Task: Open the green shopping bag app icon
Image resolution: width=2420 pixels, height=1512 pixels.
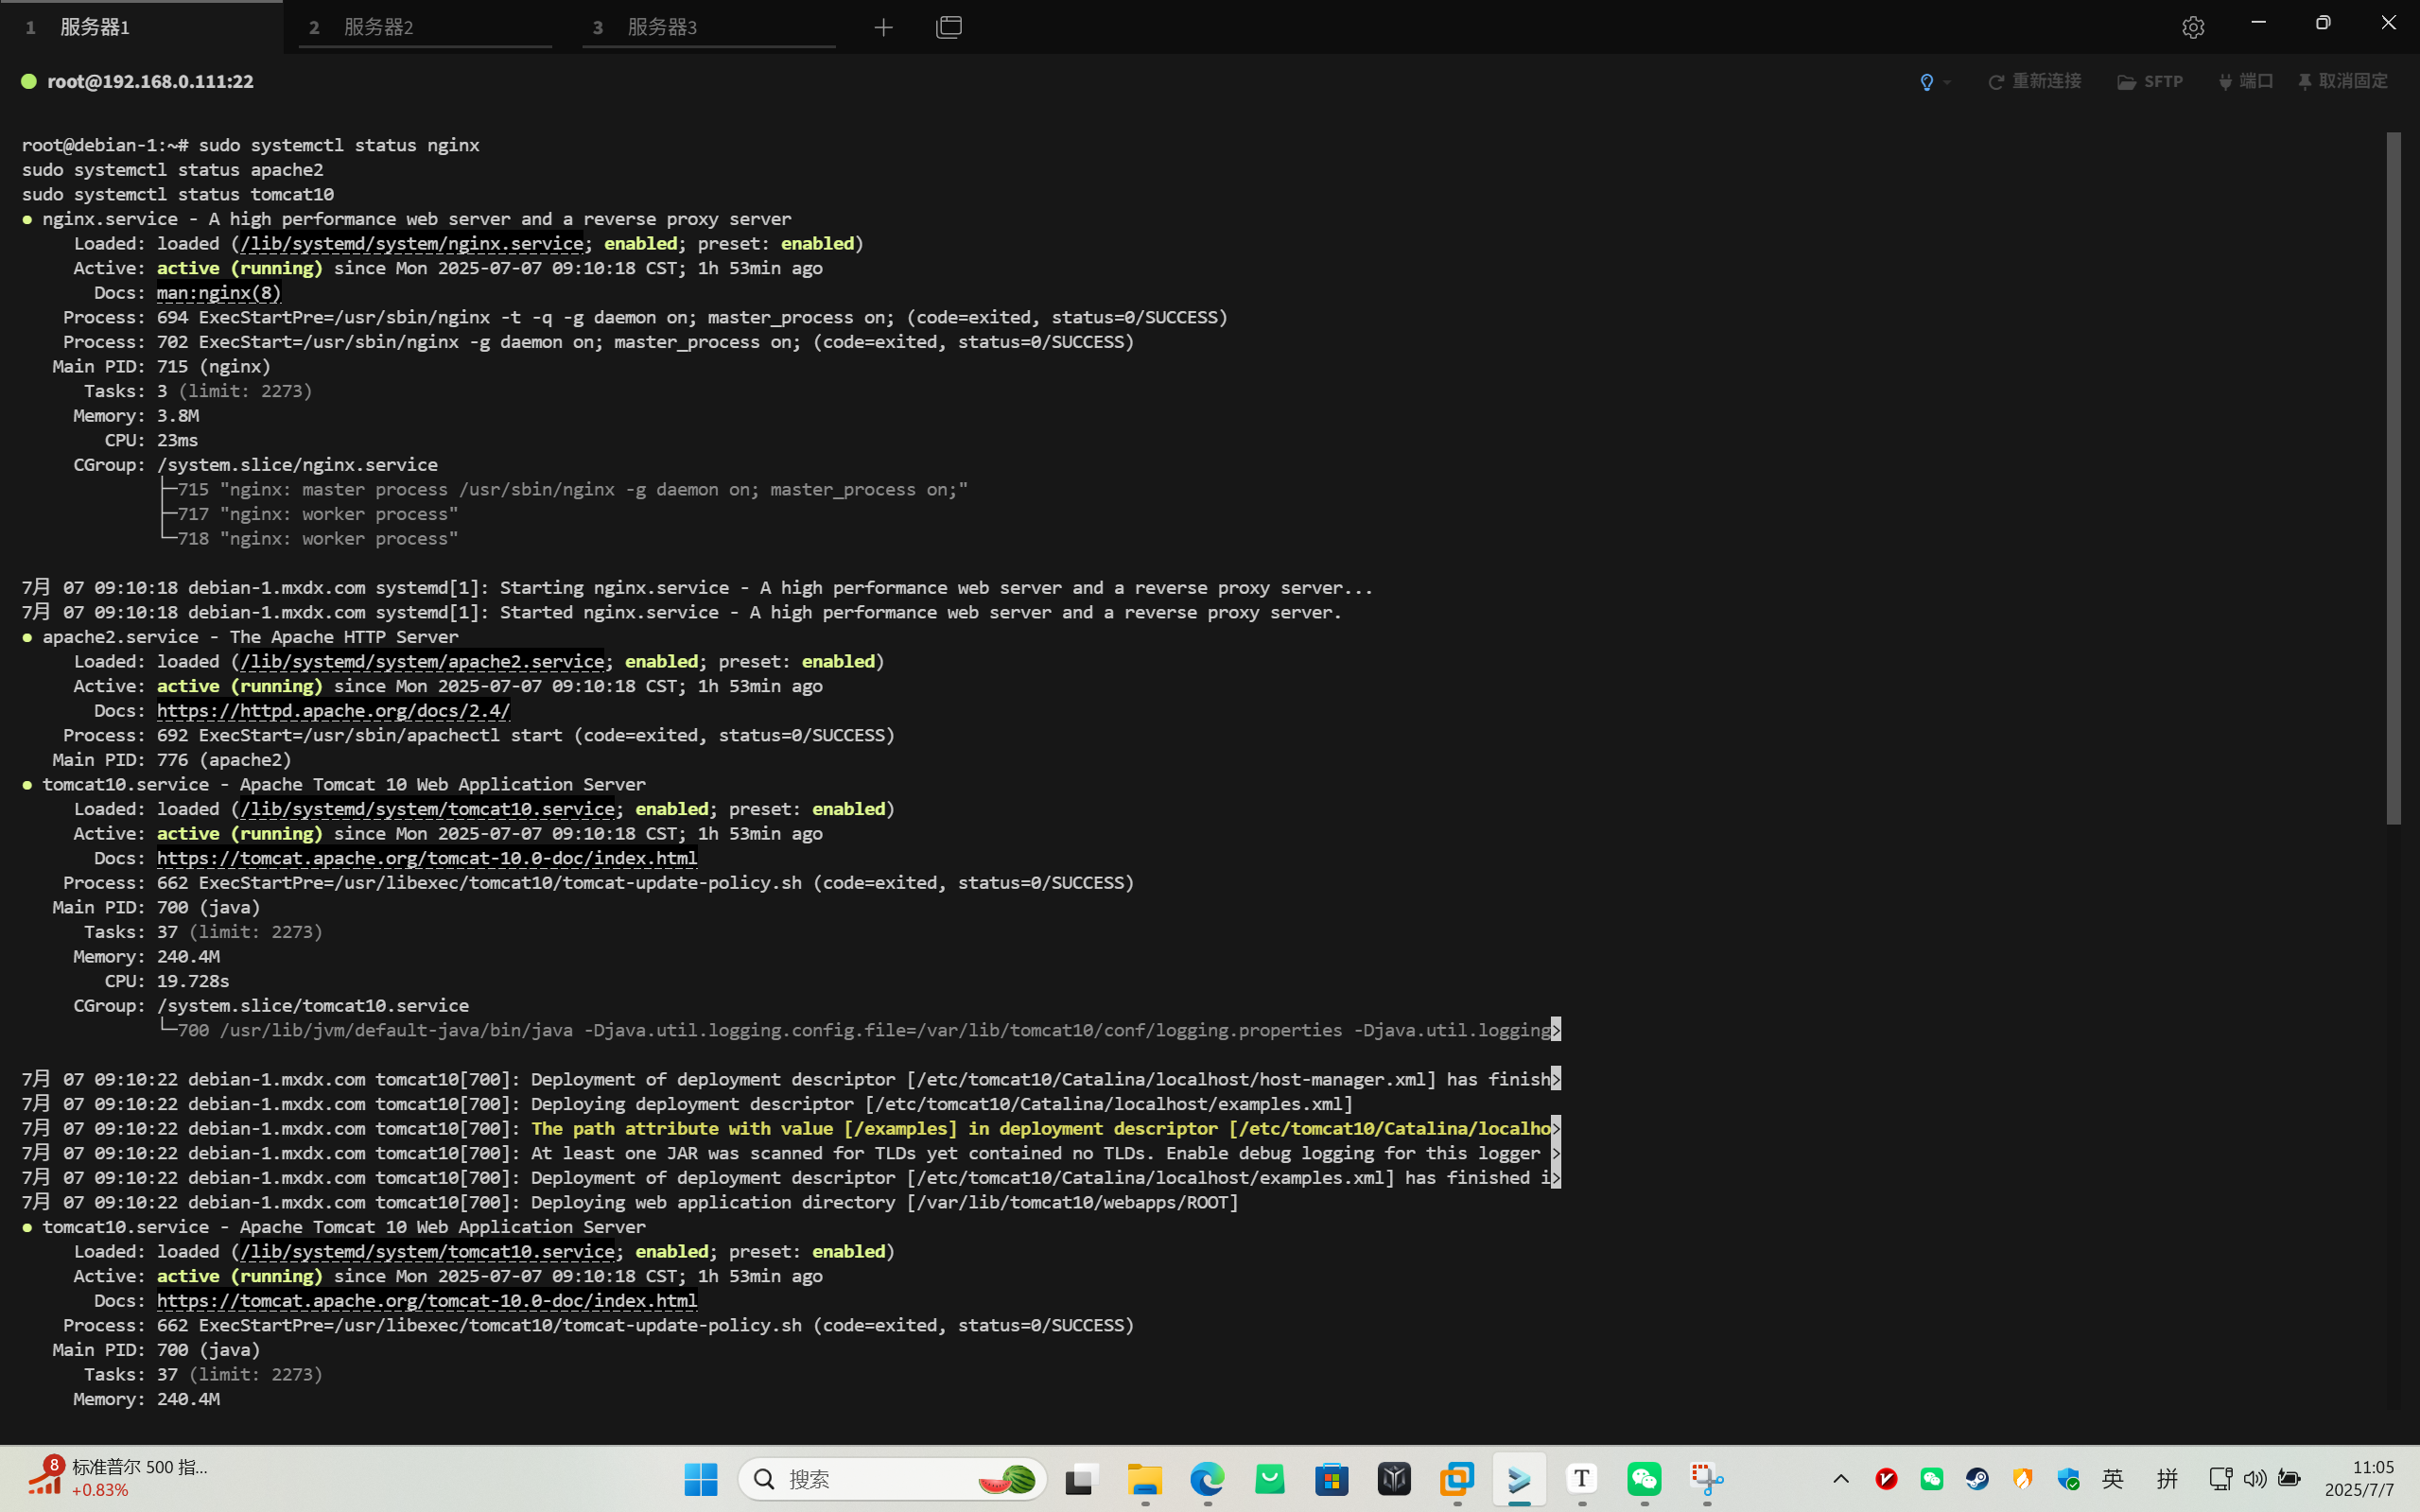Action: [1269, 1479]
